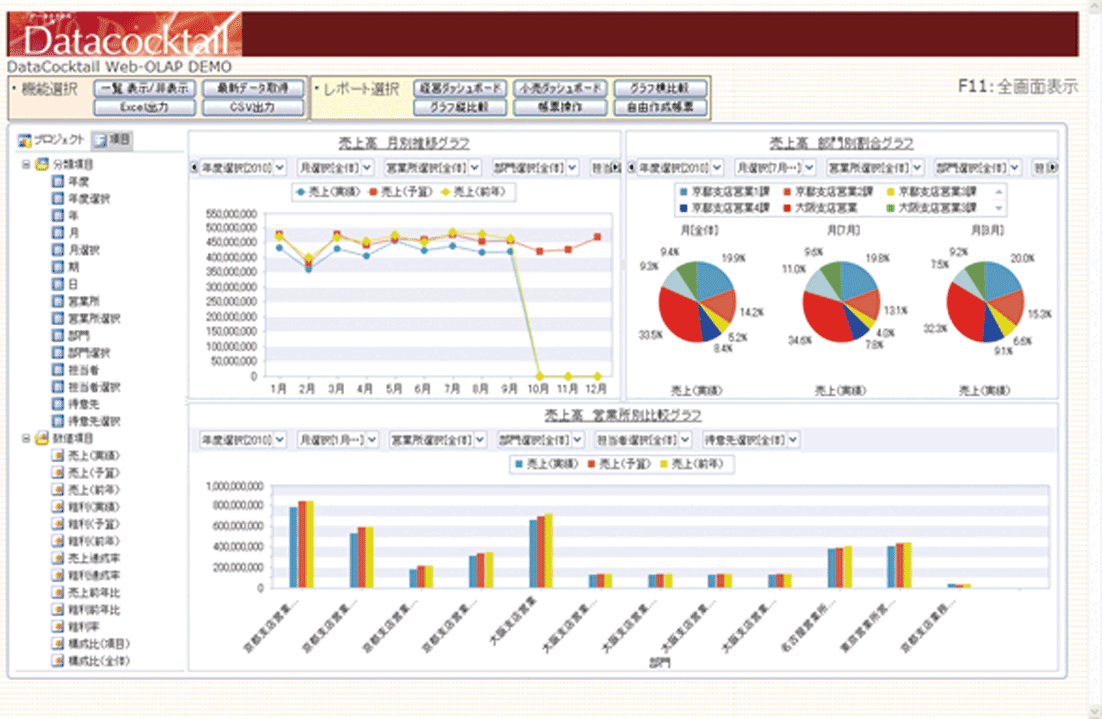Select the 部門選択 item icon
The width and height of the screenshot is (1102, 719).
pos(58,352)
